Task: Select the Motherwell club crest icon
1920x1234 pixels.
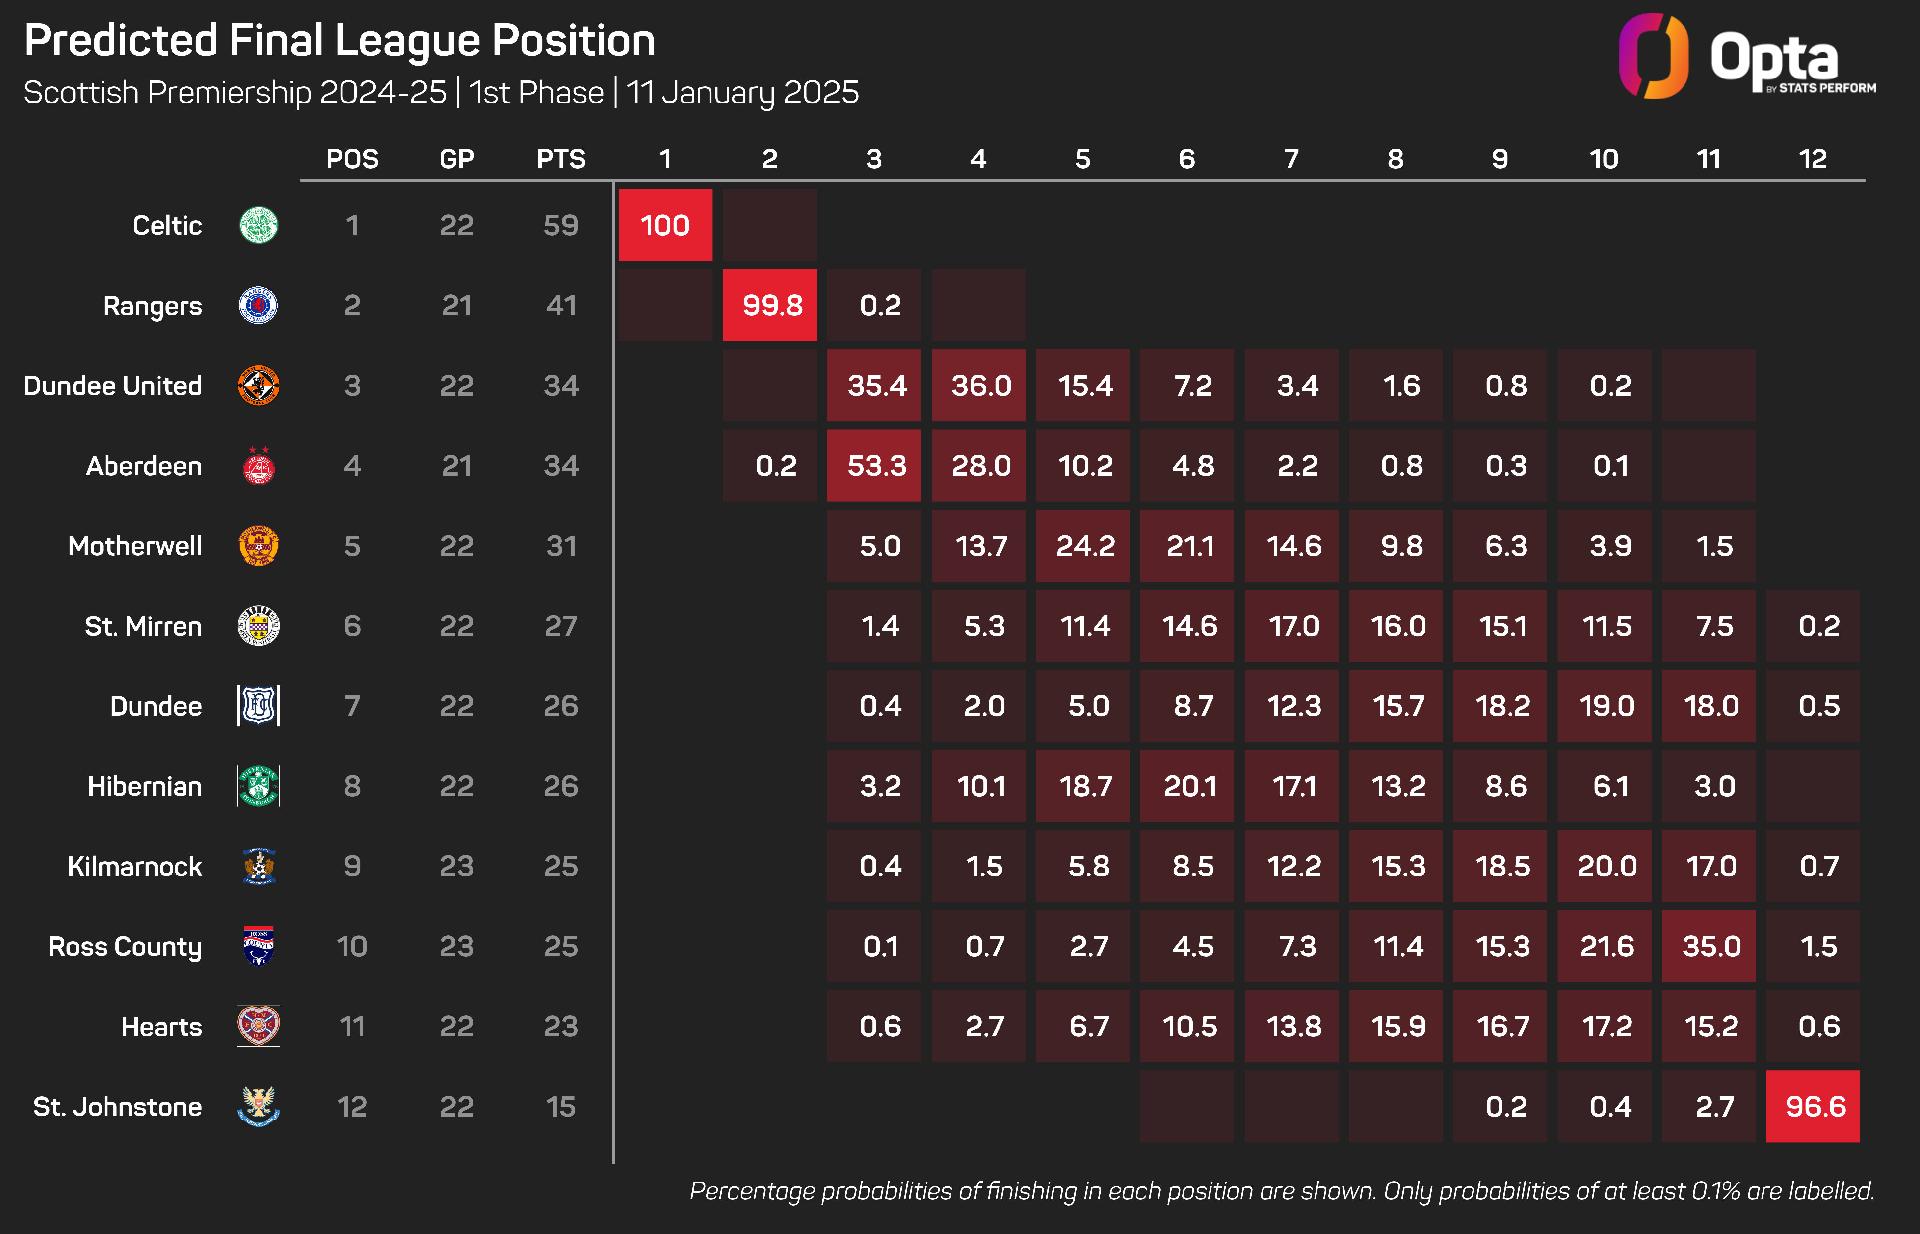Action: [x=259, y=546]
